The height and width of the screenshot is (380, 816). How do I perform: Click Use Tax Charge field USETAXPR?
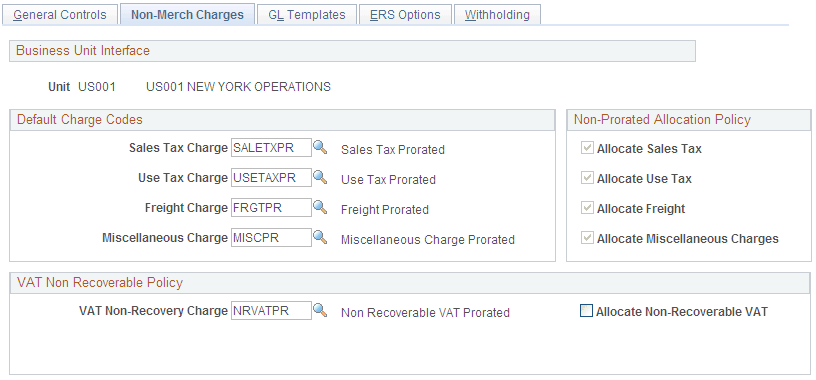coord(271,178)
